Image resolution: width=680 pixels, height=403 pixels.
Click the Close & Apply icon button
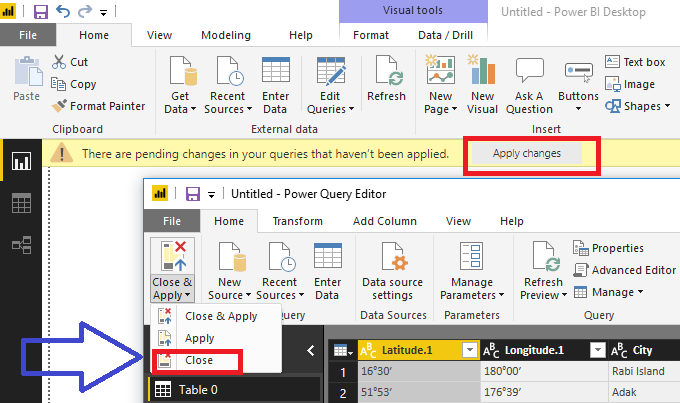[173, 256]
